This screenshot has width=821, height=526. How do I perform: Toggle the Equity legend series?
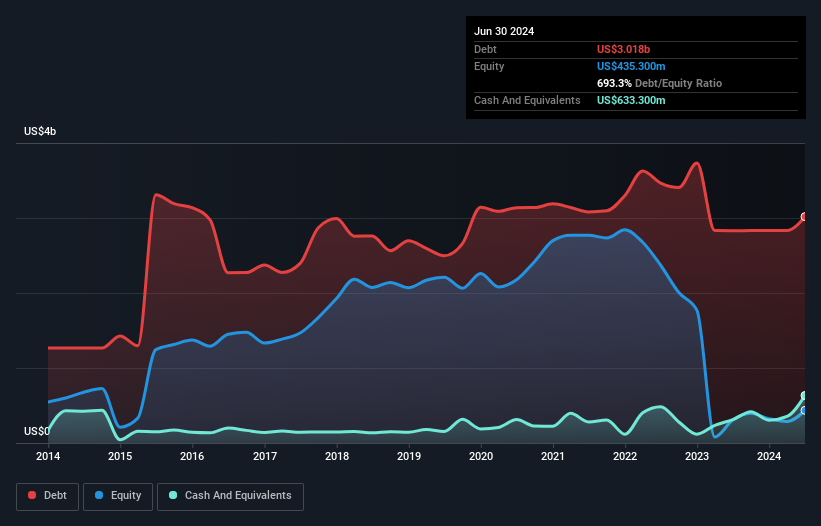click(118, 496)
